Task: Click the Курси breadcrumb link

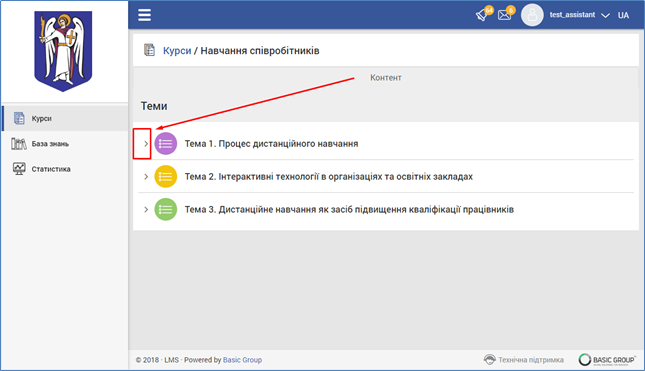Action: [x=177, y=51]
